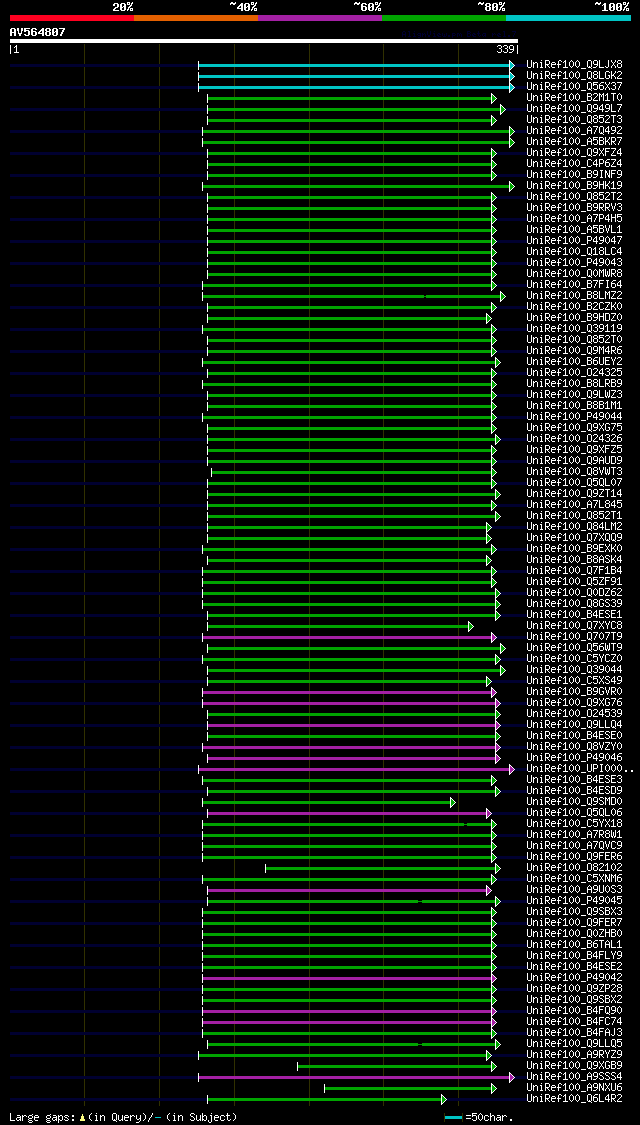The width and height of the screenshot is (640, 1125).
Task: Select the UniRef100_Q8VWT3 label
Action: coord(574,471)
